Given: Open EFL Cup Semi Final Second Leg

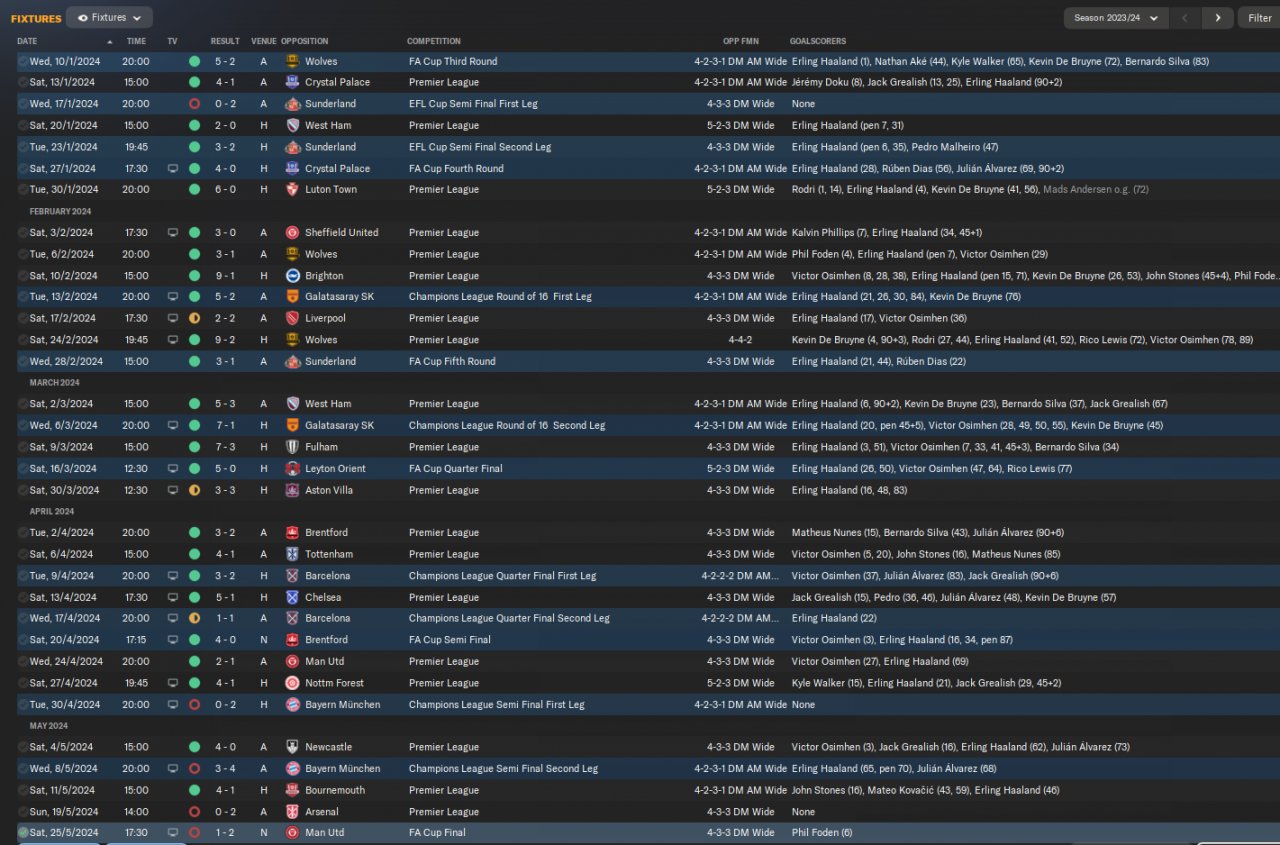Looking at the screenshot, I should coord(480,147).
